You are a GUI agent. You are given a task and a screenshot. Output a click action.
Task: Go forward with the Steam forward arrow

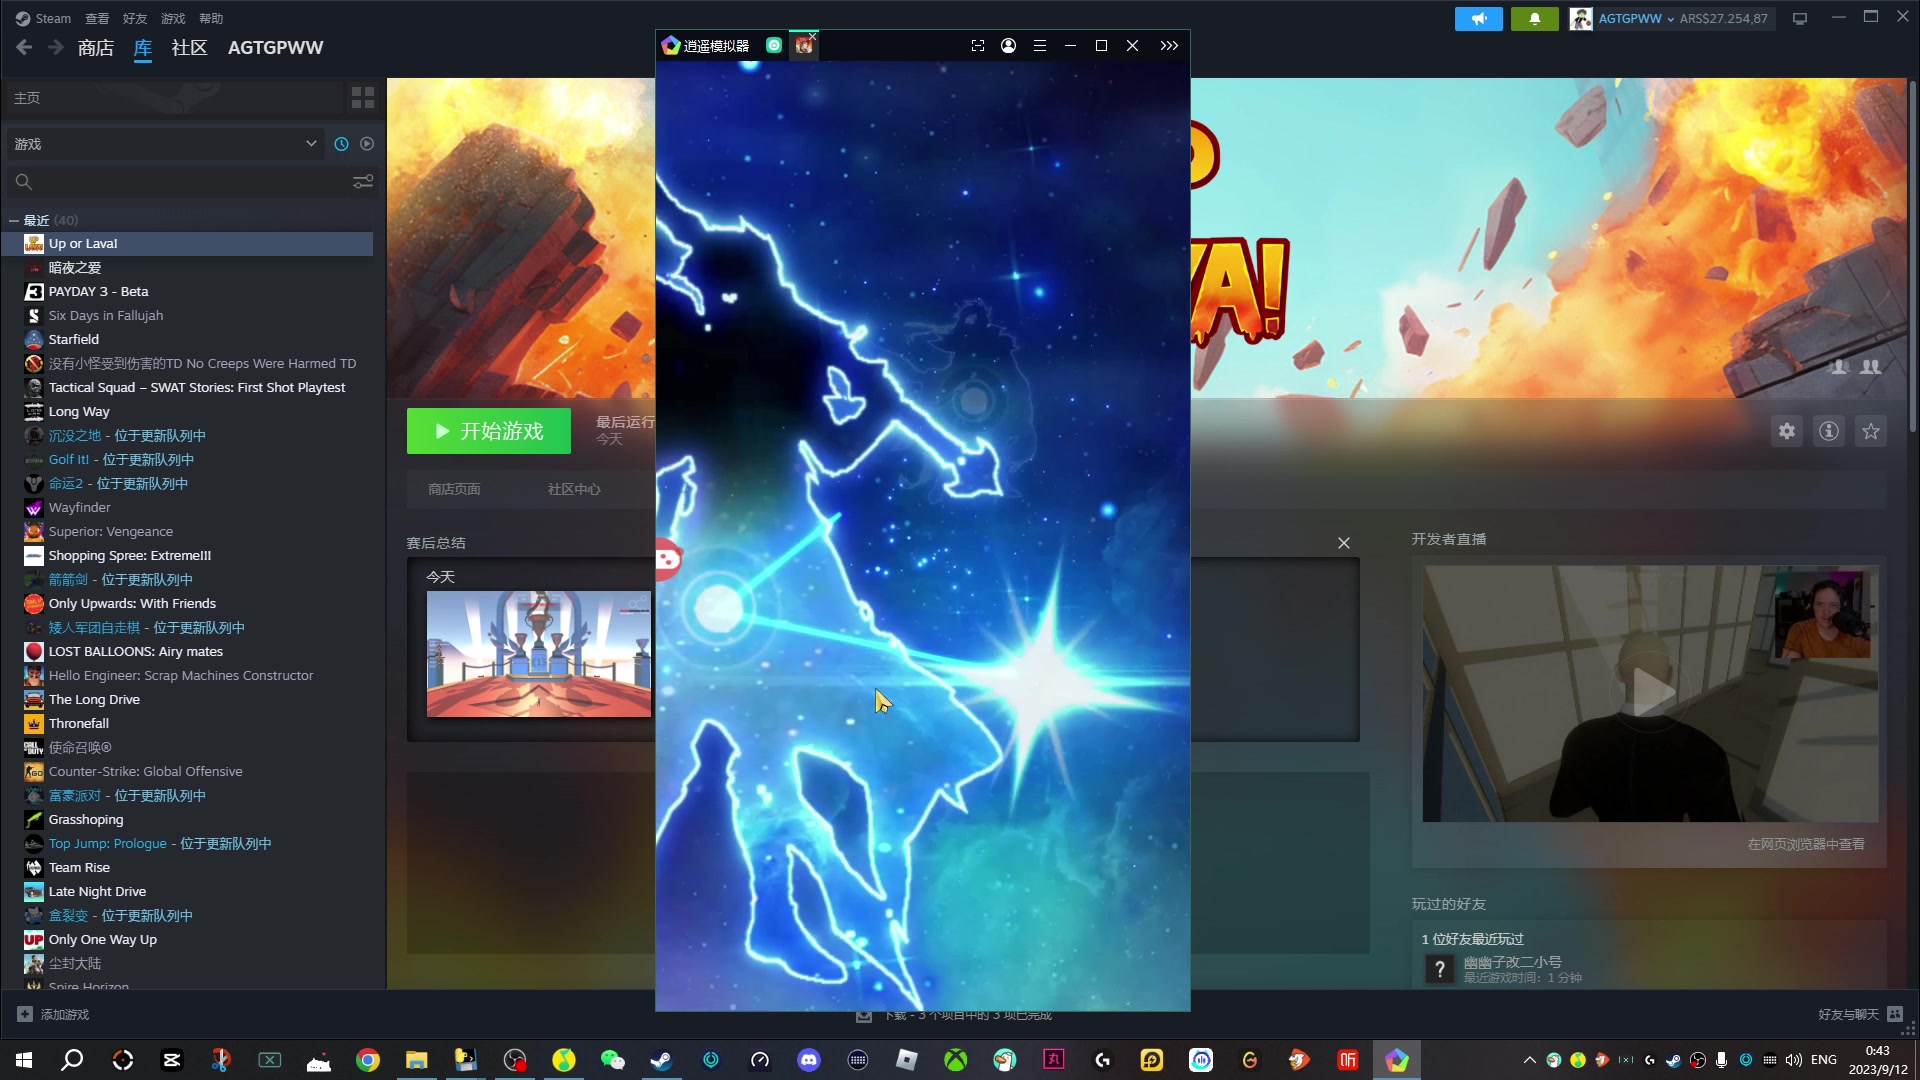click(x=56, y=47)
